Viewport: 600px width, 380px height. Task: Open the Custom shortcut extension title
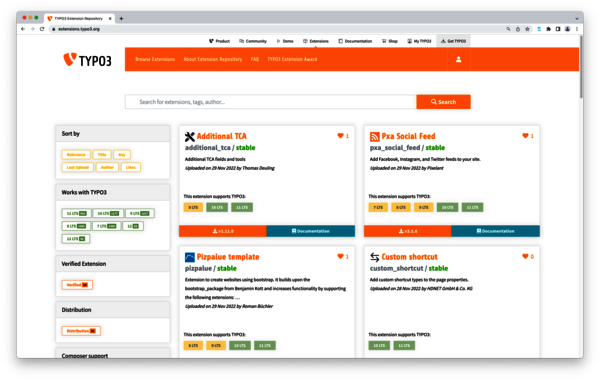pos(409,257)
